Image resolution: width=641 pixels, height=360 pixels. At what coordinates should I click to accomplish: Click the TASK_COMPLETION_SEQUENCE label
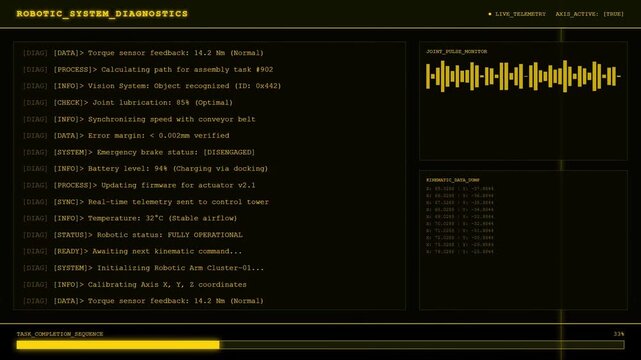coord(60,334)
